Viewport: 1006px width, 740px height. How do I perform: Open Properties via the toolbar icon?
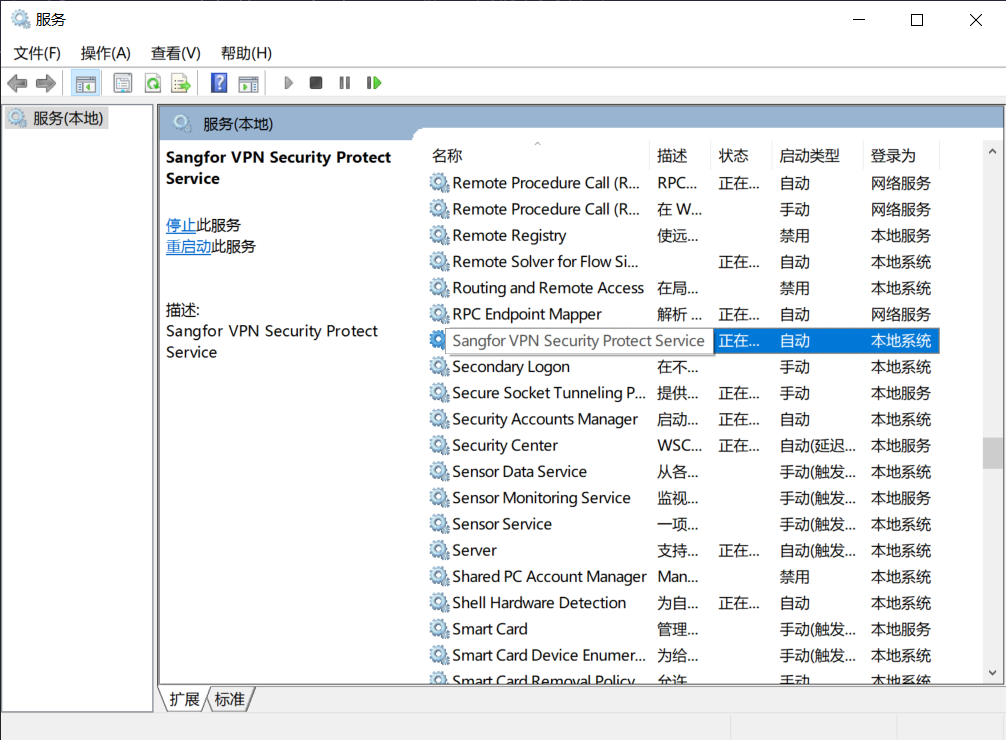point(123,83)
